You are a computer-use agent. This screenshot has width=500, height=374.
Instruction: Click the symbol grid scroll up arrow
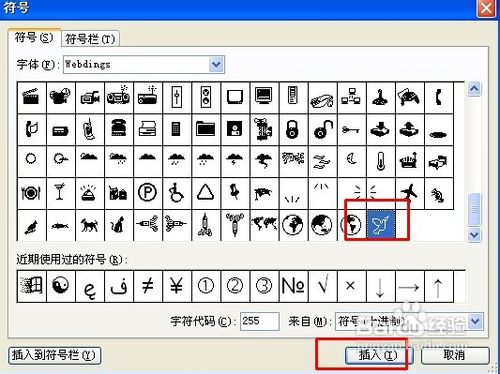tap(474, 89)
